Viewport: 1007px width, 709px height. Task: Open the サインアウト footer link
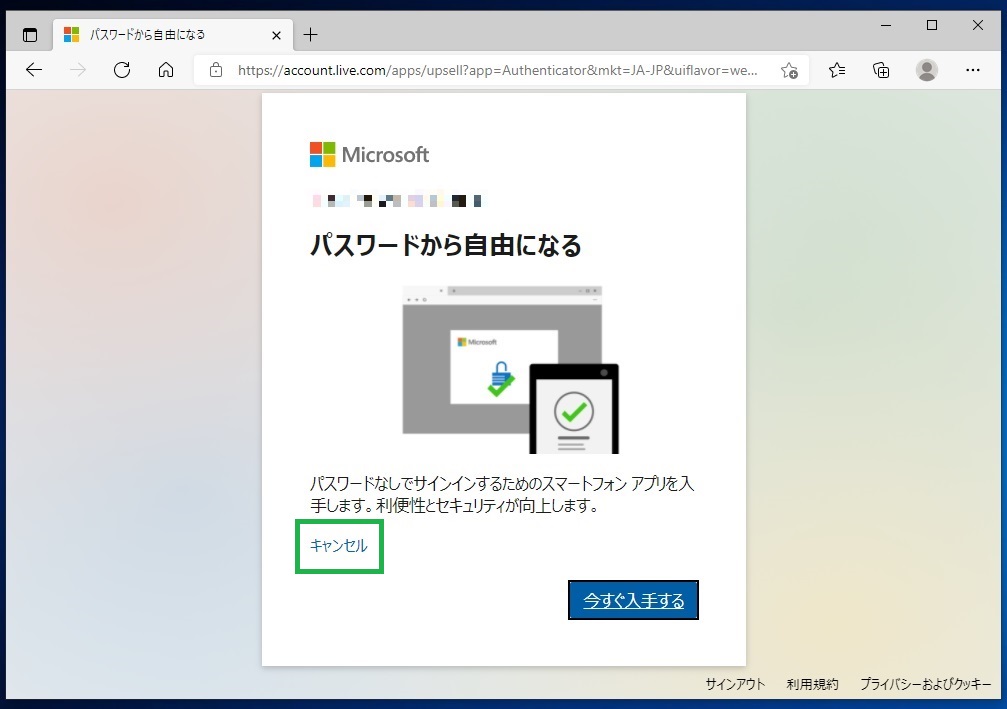point(735,684)
